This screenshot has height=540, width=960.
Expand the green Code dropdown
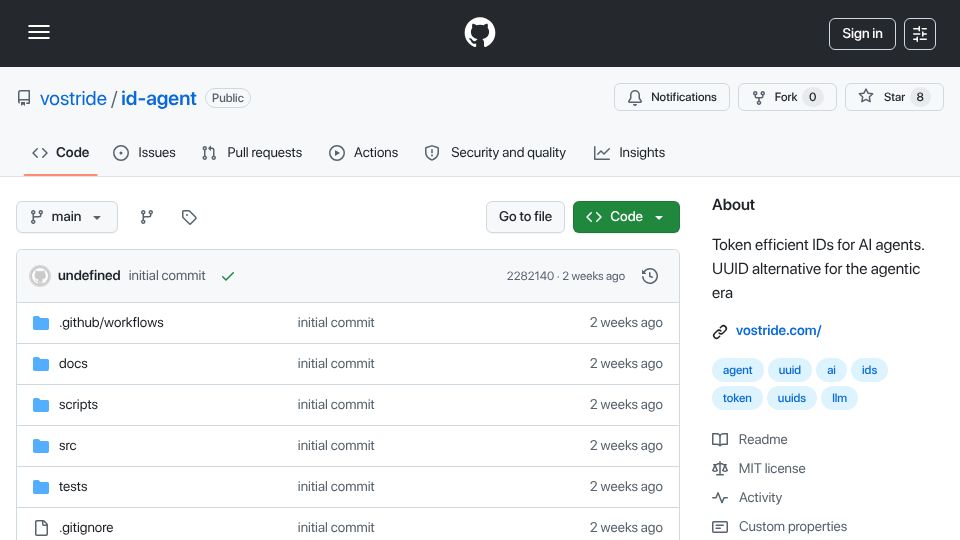coord(626,217)
